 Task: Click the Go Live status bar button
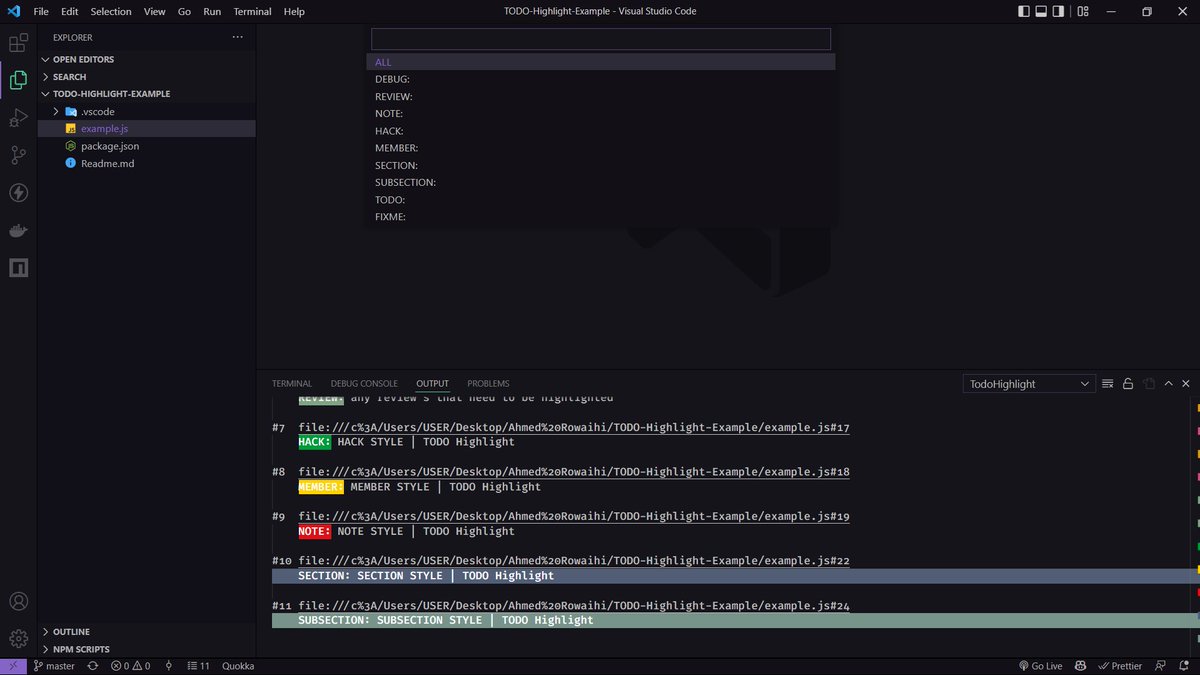click(x=1040, y=666)
